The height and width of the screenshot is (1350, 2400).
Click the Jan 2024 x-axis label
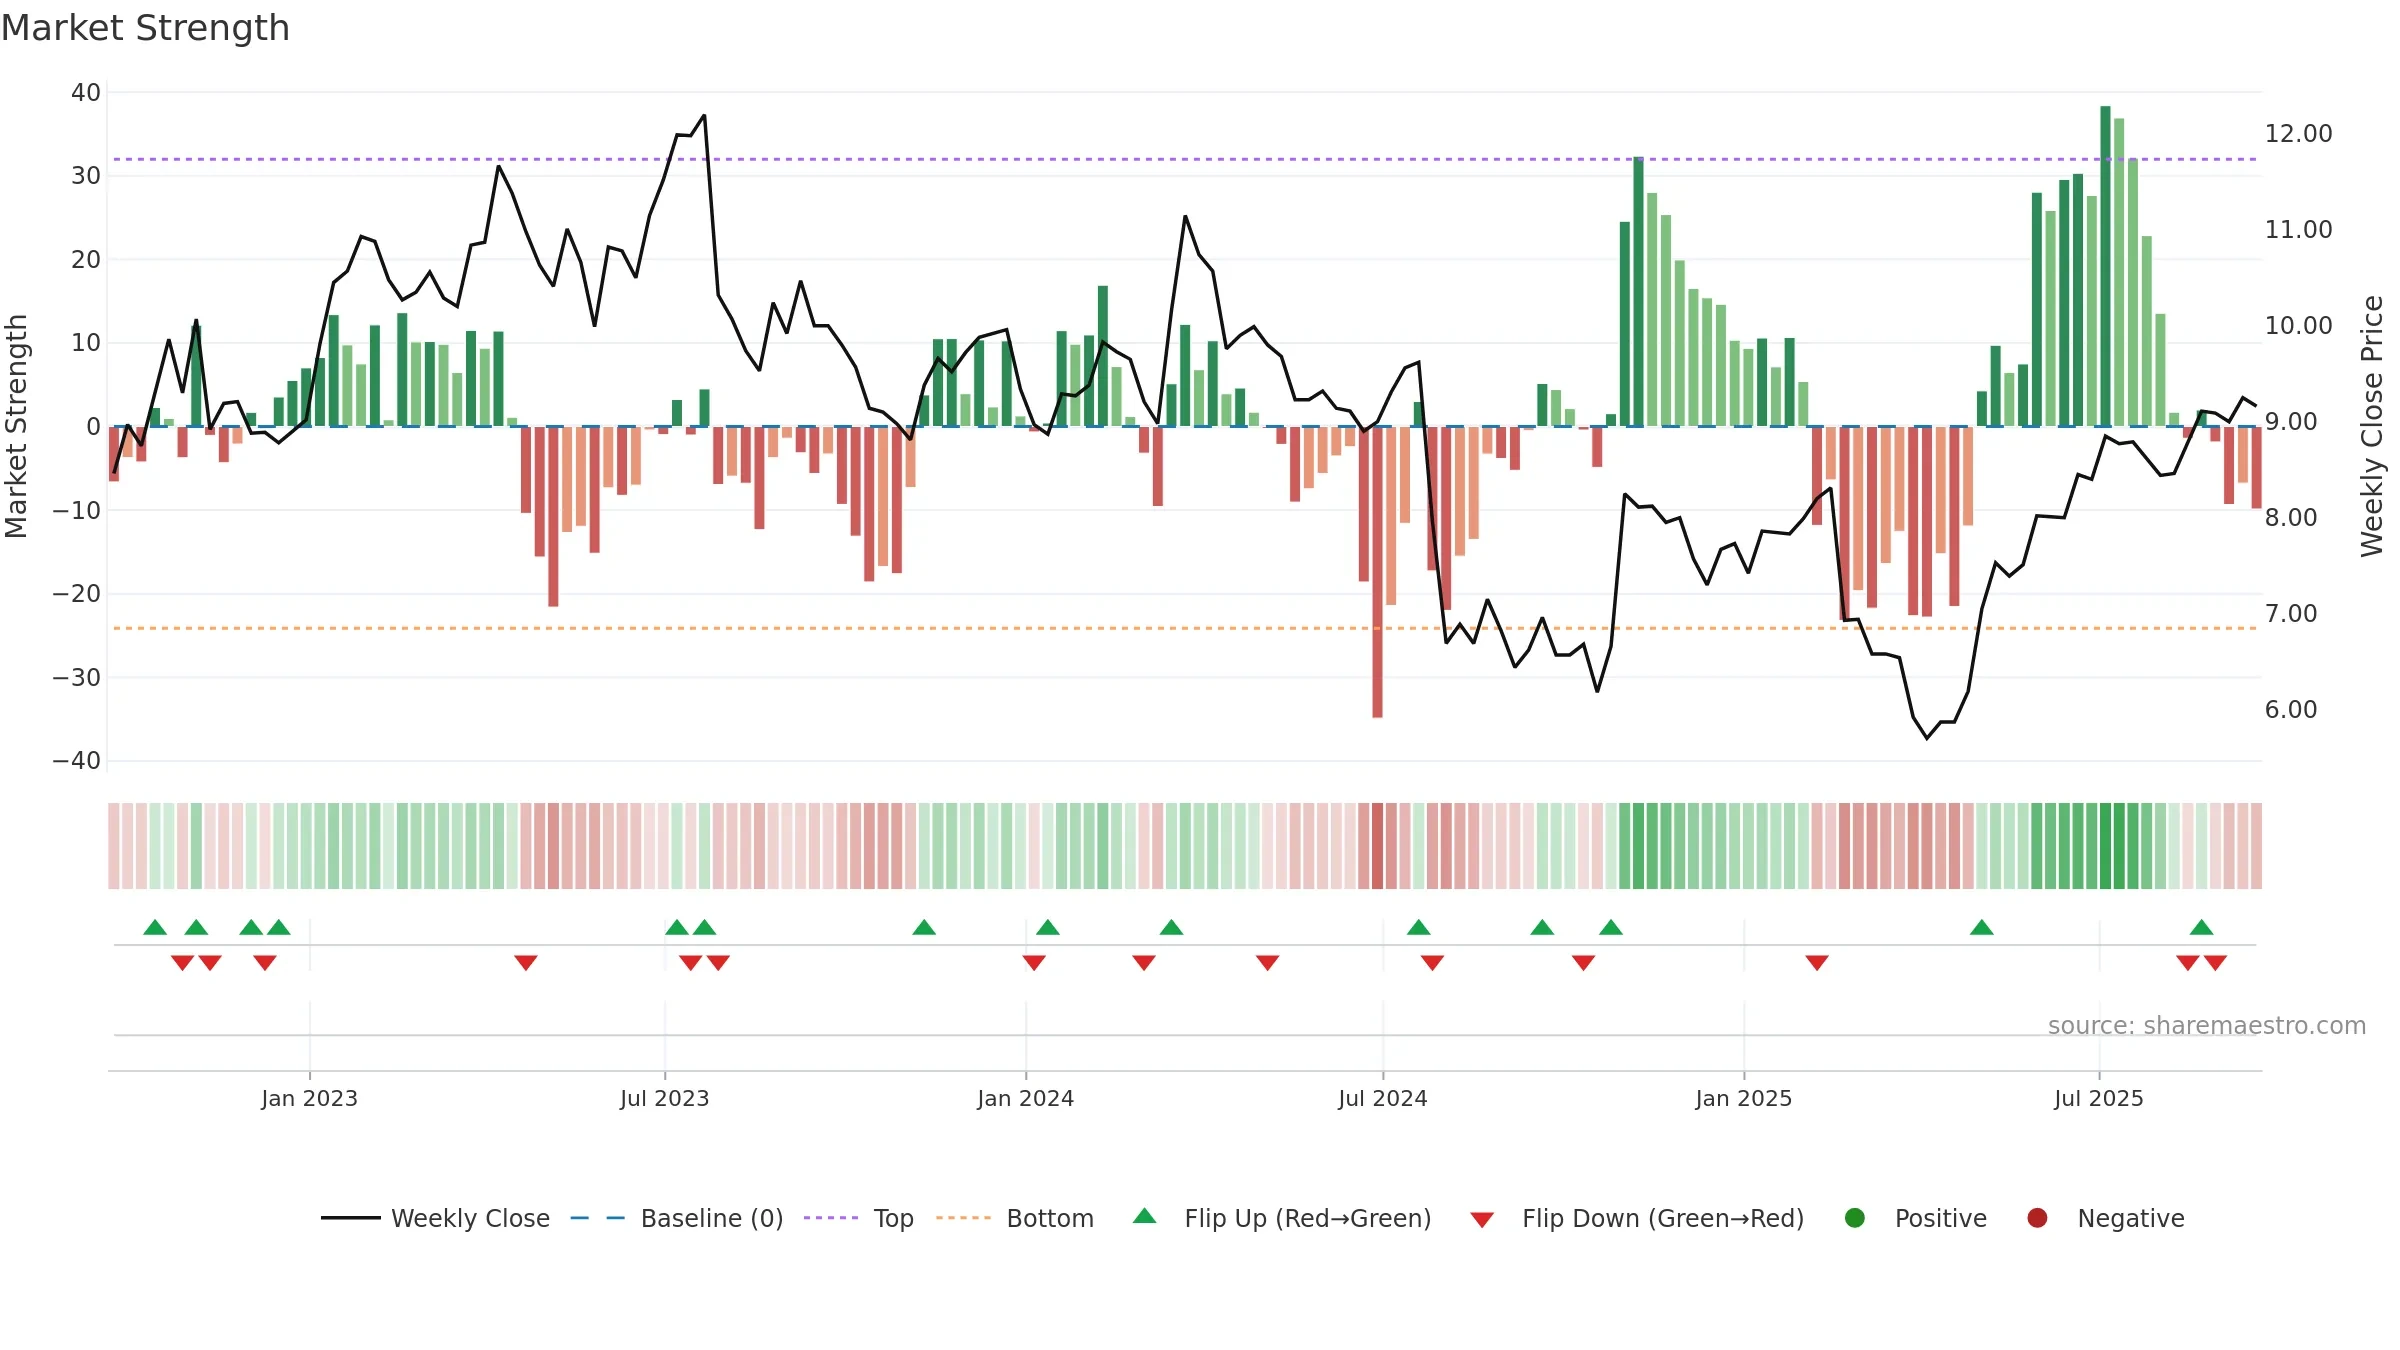coord(1026,1098)
